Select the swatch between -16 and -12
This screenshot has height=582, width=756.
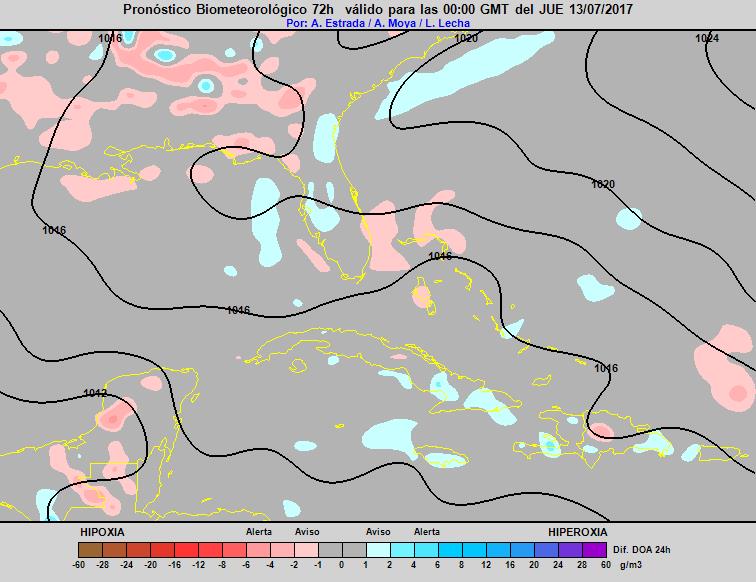[x=187, y=550]
